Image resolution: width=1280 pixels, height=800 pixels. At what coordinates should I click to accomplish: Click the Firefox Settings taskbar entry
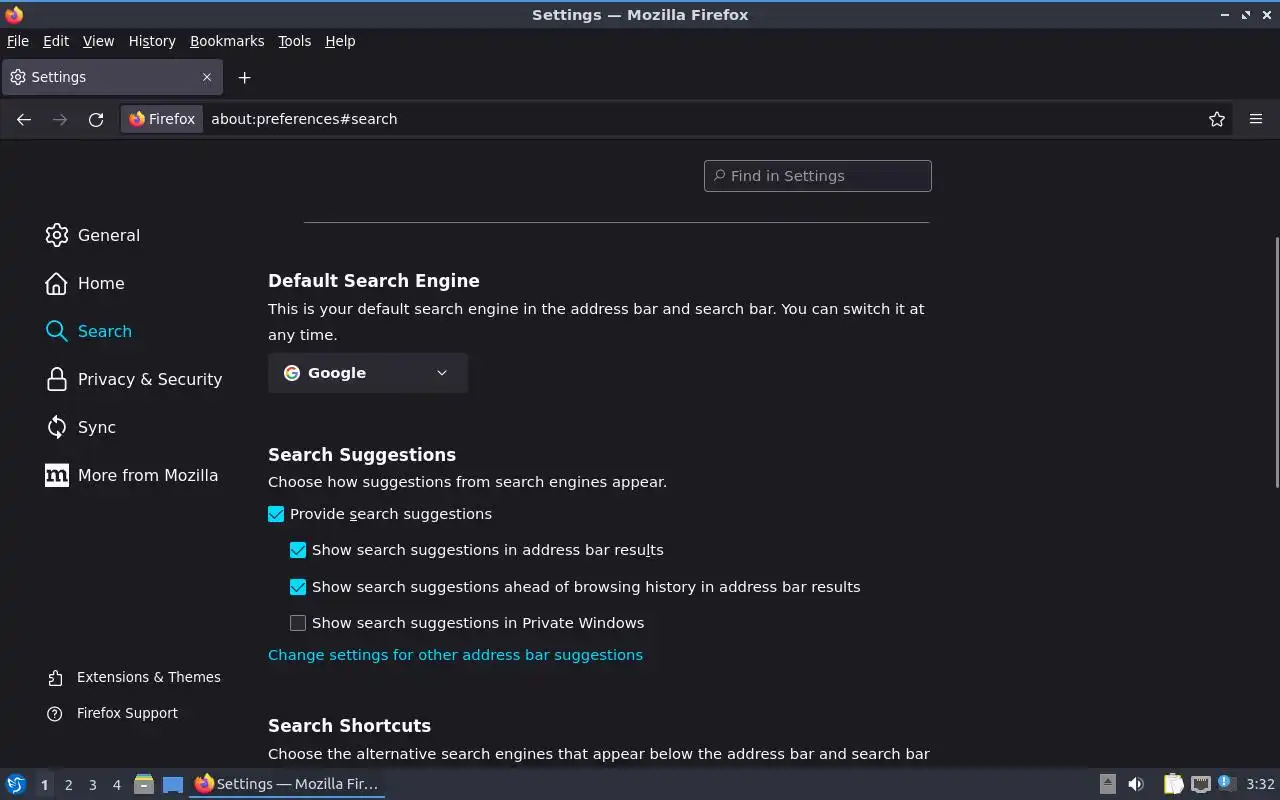point(287,784)
